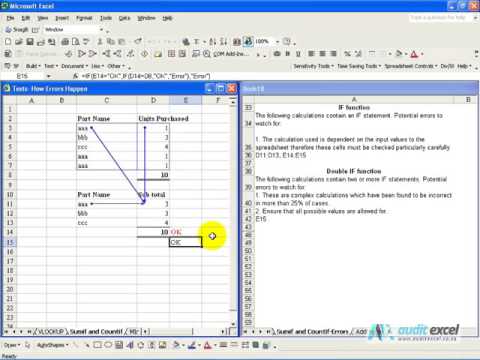Open the Window menu
This screenshot has height=360, width=480.
pyautogui.click(x=146, y=18)
